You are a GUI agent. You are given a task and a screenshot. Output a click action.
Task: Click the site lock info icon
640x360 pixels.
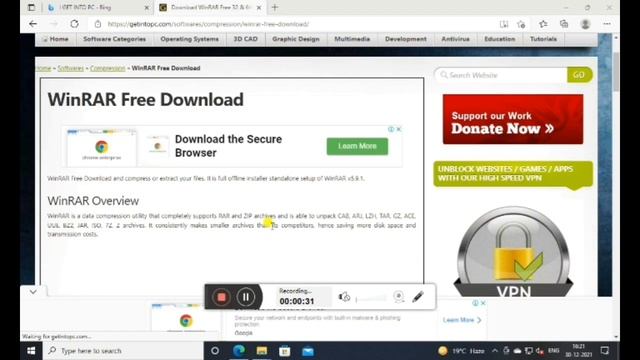pos(98,24)
